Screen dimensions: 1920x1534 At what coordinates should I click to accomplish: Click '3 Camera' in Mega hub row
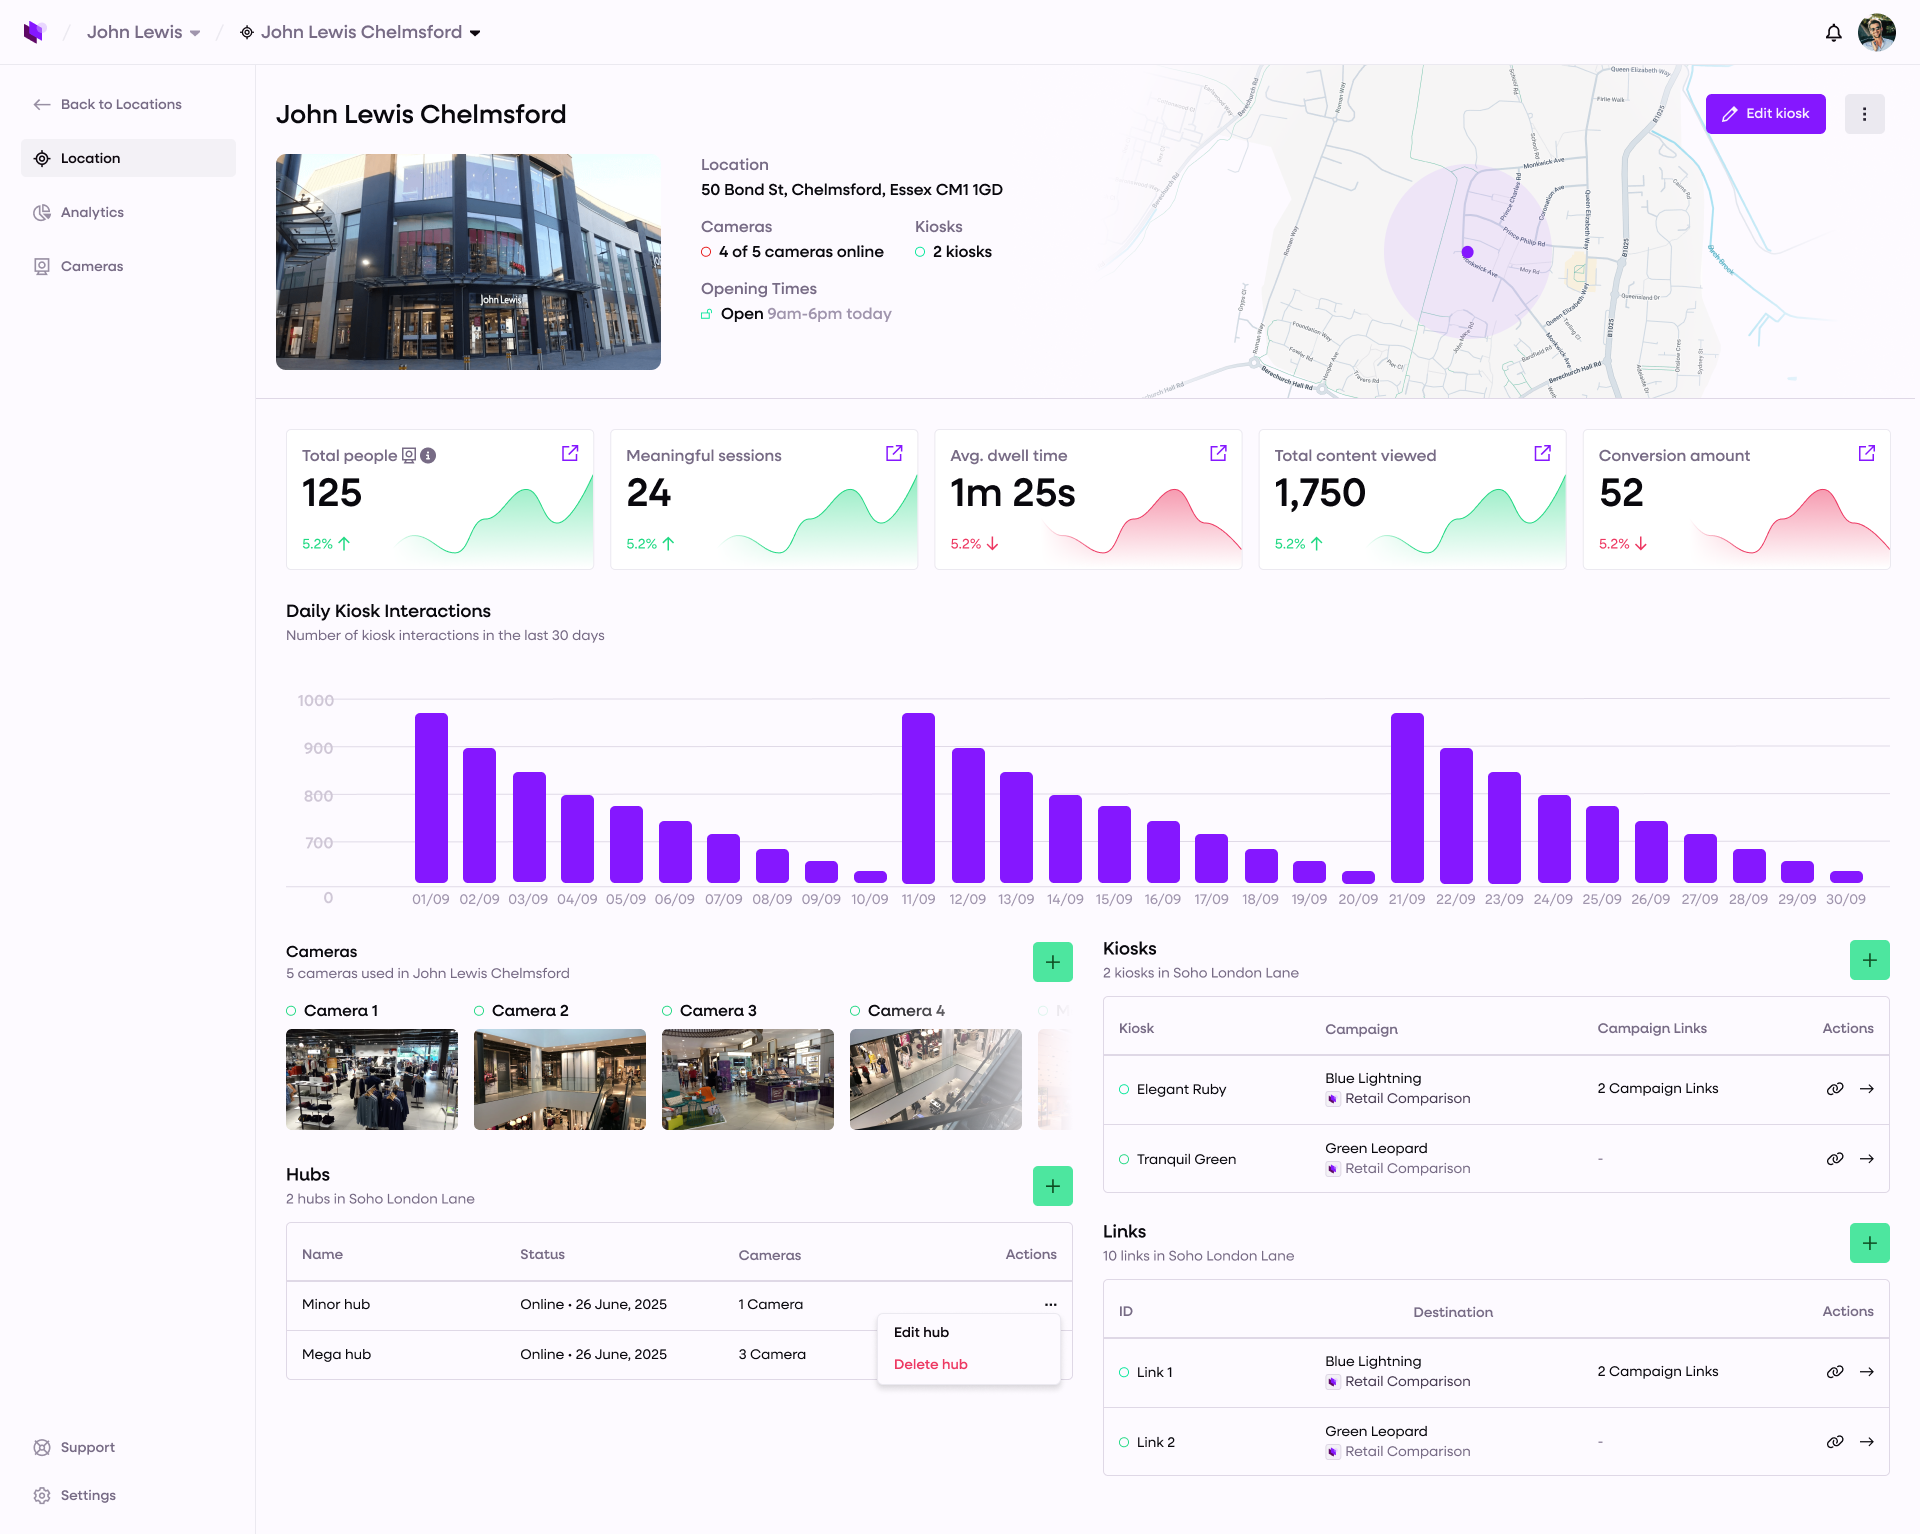(772, 1354)
